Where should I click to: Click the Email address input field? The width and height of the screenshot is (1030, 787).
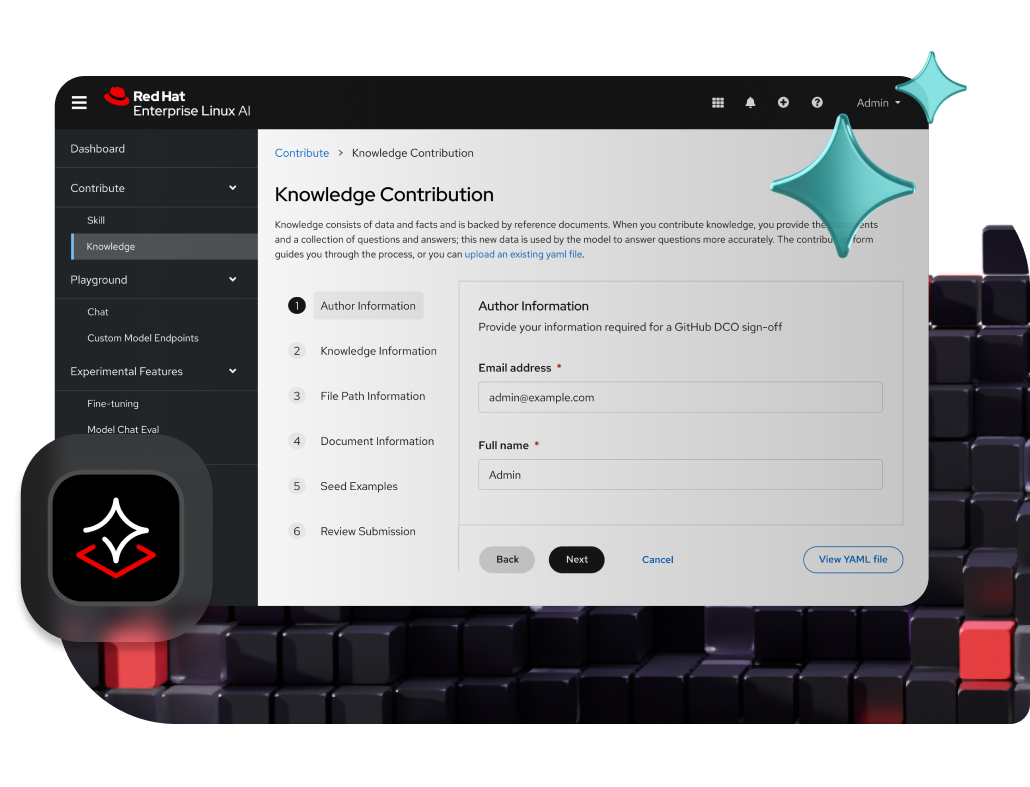pos(680,397)
